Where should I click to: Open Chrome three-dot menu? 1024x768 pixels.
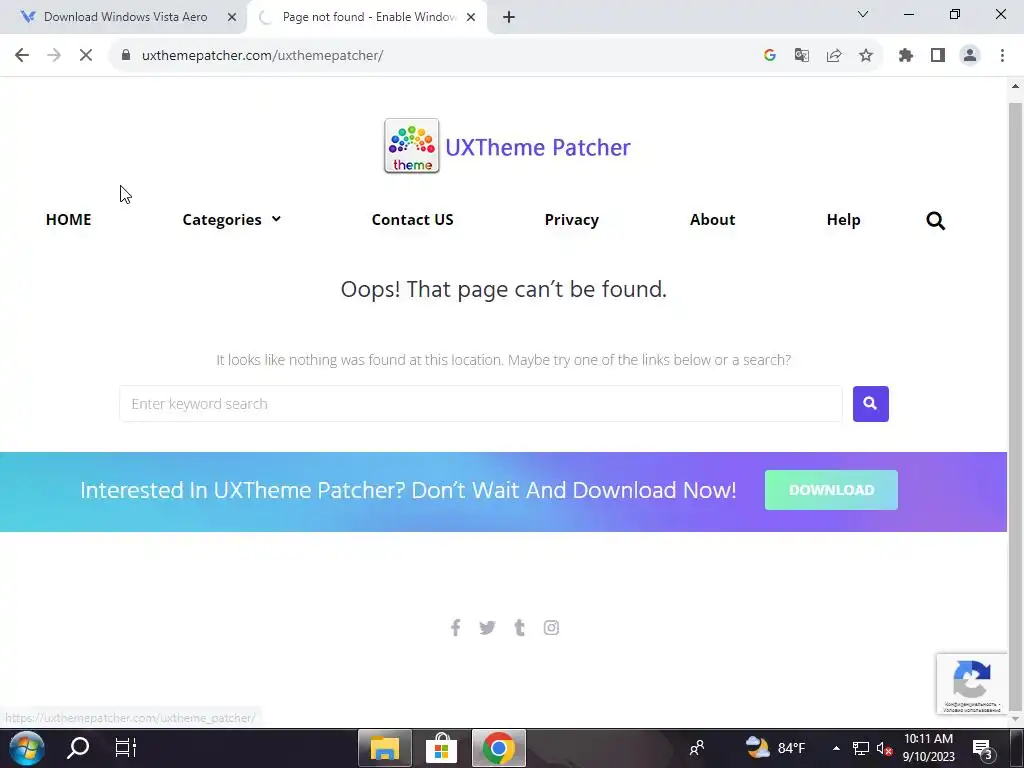click(x=1002, y=56)
